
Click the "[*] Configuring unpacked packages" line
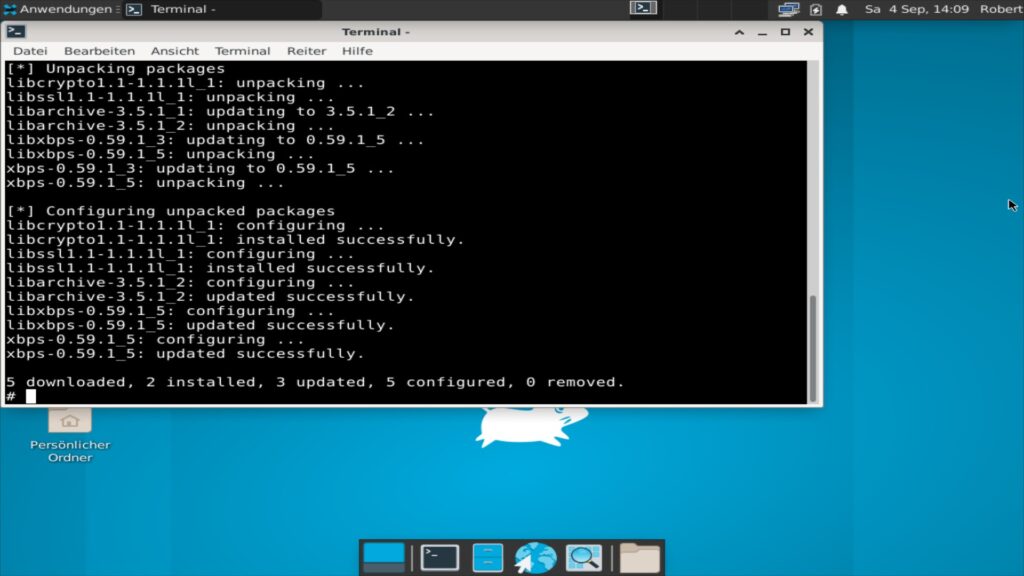[170, 211]
